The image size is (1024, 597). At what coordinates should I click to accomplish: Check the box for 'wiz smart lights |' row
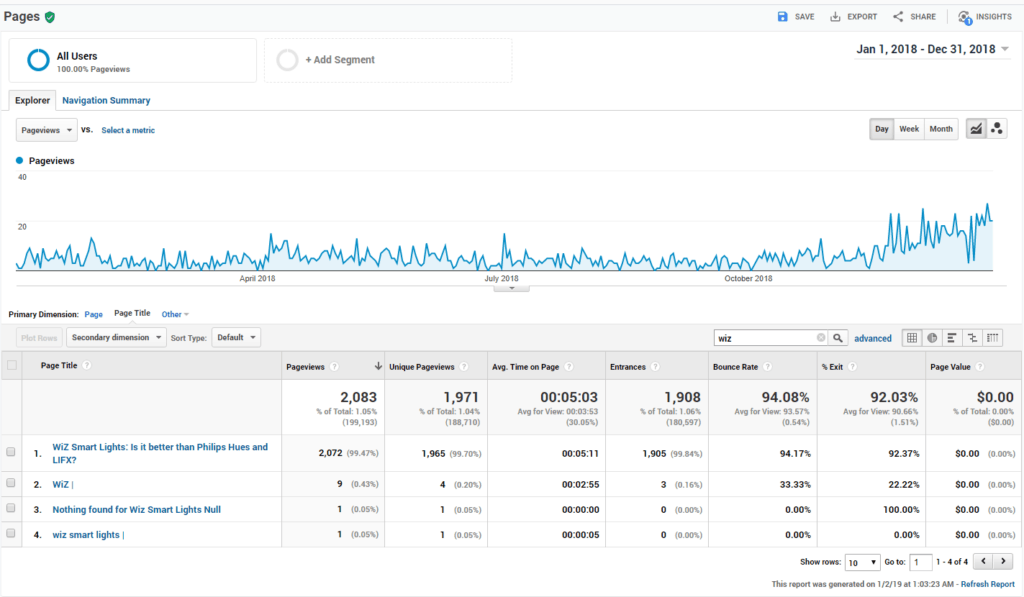(x=10, y=533)
